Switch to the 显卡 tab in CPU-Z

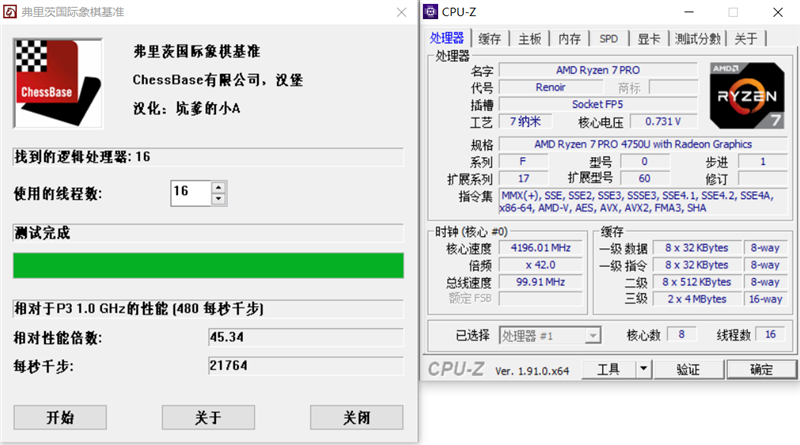click(x=649, y=39)
